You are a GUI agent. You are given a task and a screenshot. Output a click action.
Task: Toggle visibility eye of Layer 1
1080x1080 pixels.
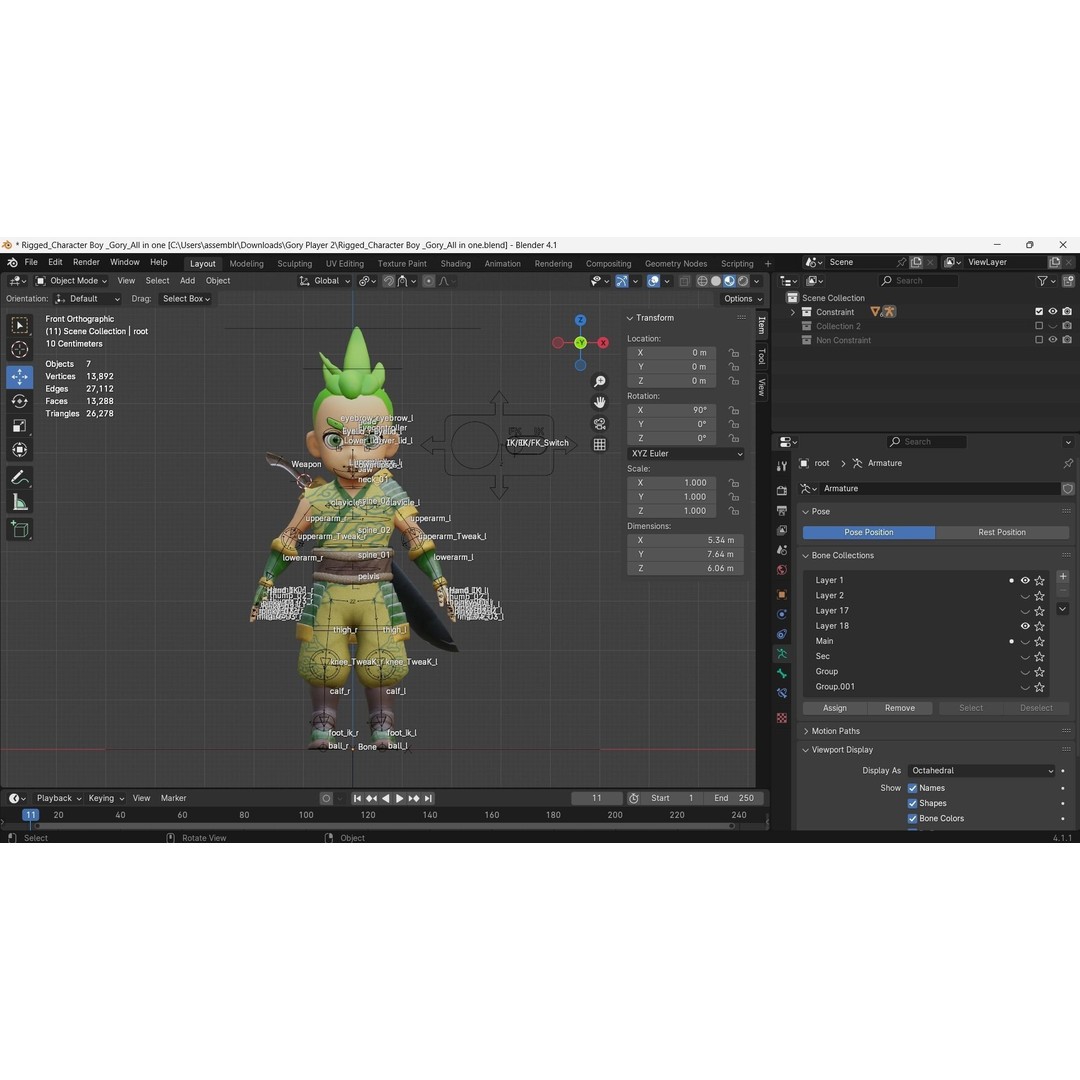coord(1025,581)
